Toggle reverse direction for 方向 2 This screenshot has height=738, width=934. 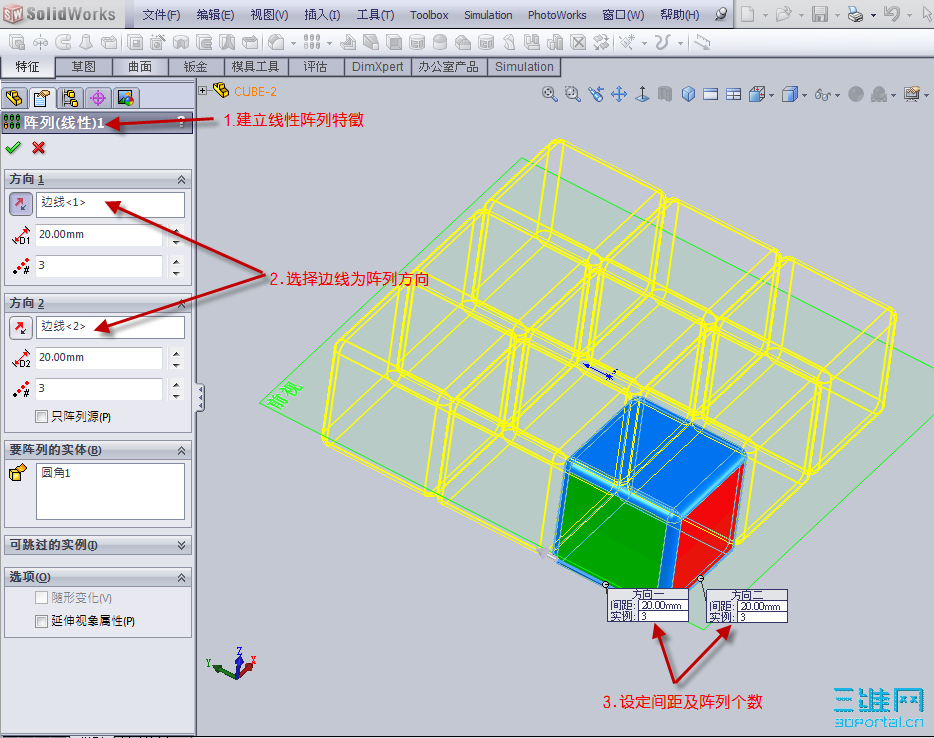point(20,328)
